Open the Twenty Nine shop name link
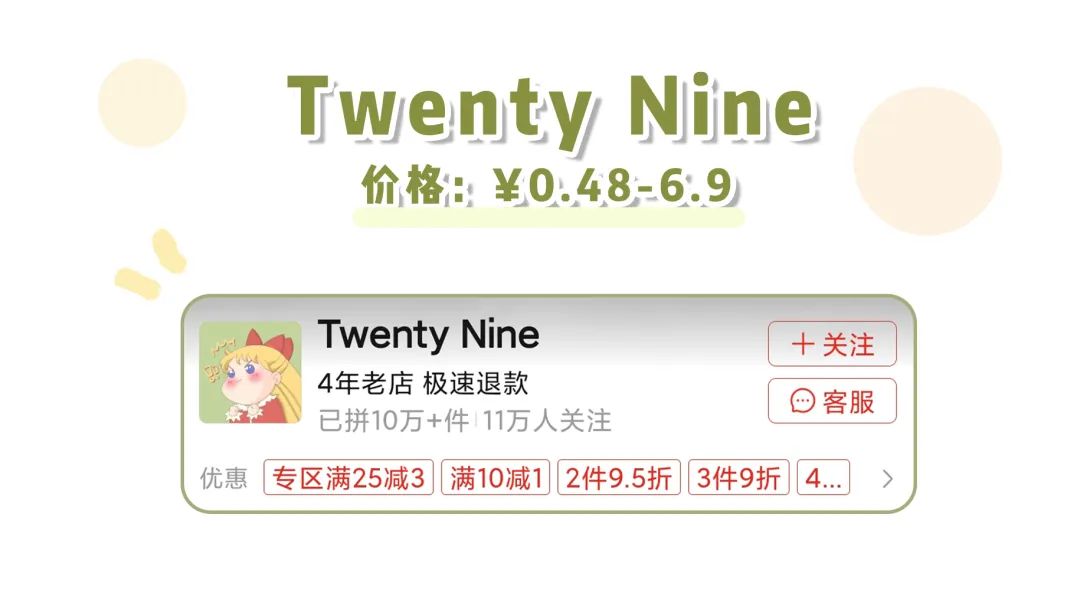Image resolution: width=1080 pixels, height=596 pixels. 428,336
